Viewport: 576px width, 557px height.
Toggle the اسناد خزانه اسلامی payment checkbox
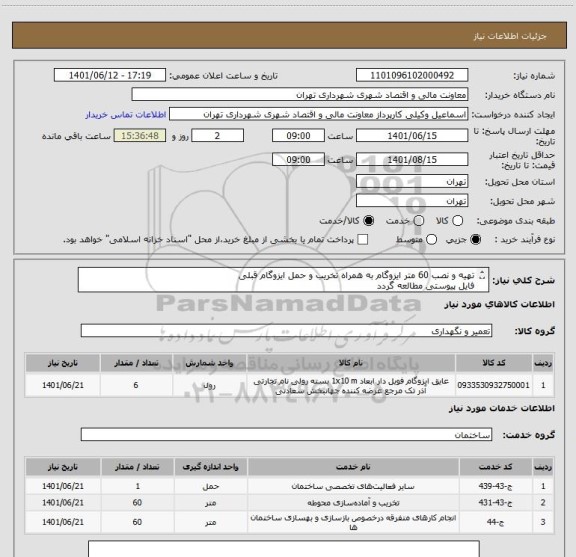point(363,240)
